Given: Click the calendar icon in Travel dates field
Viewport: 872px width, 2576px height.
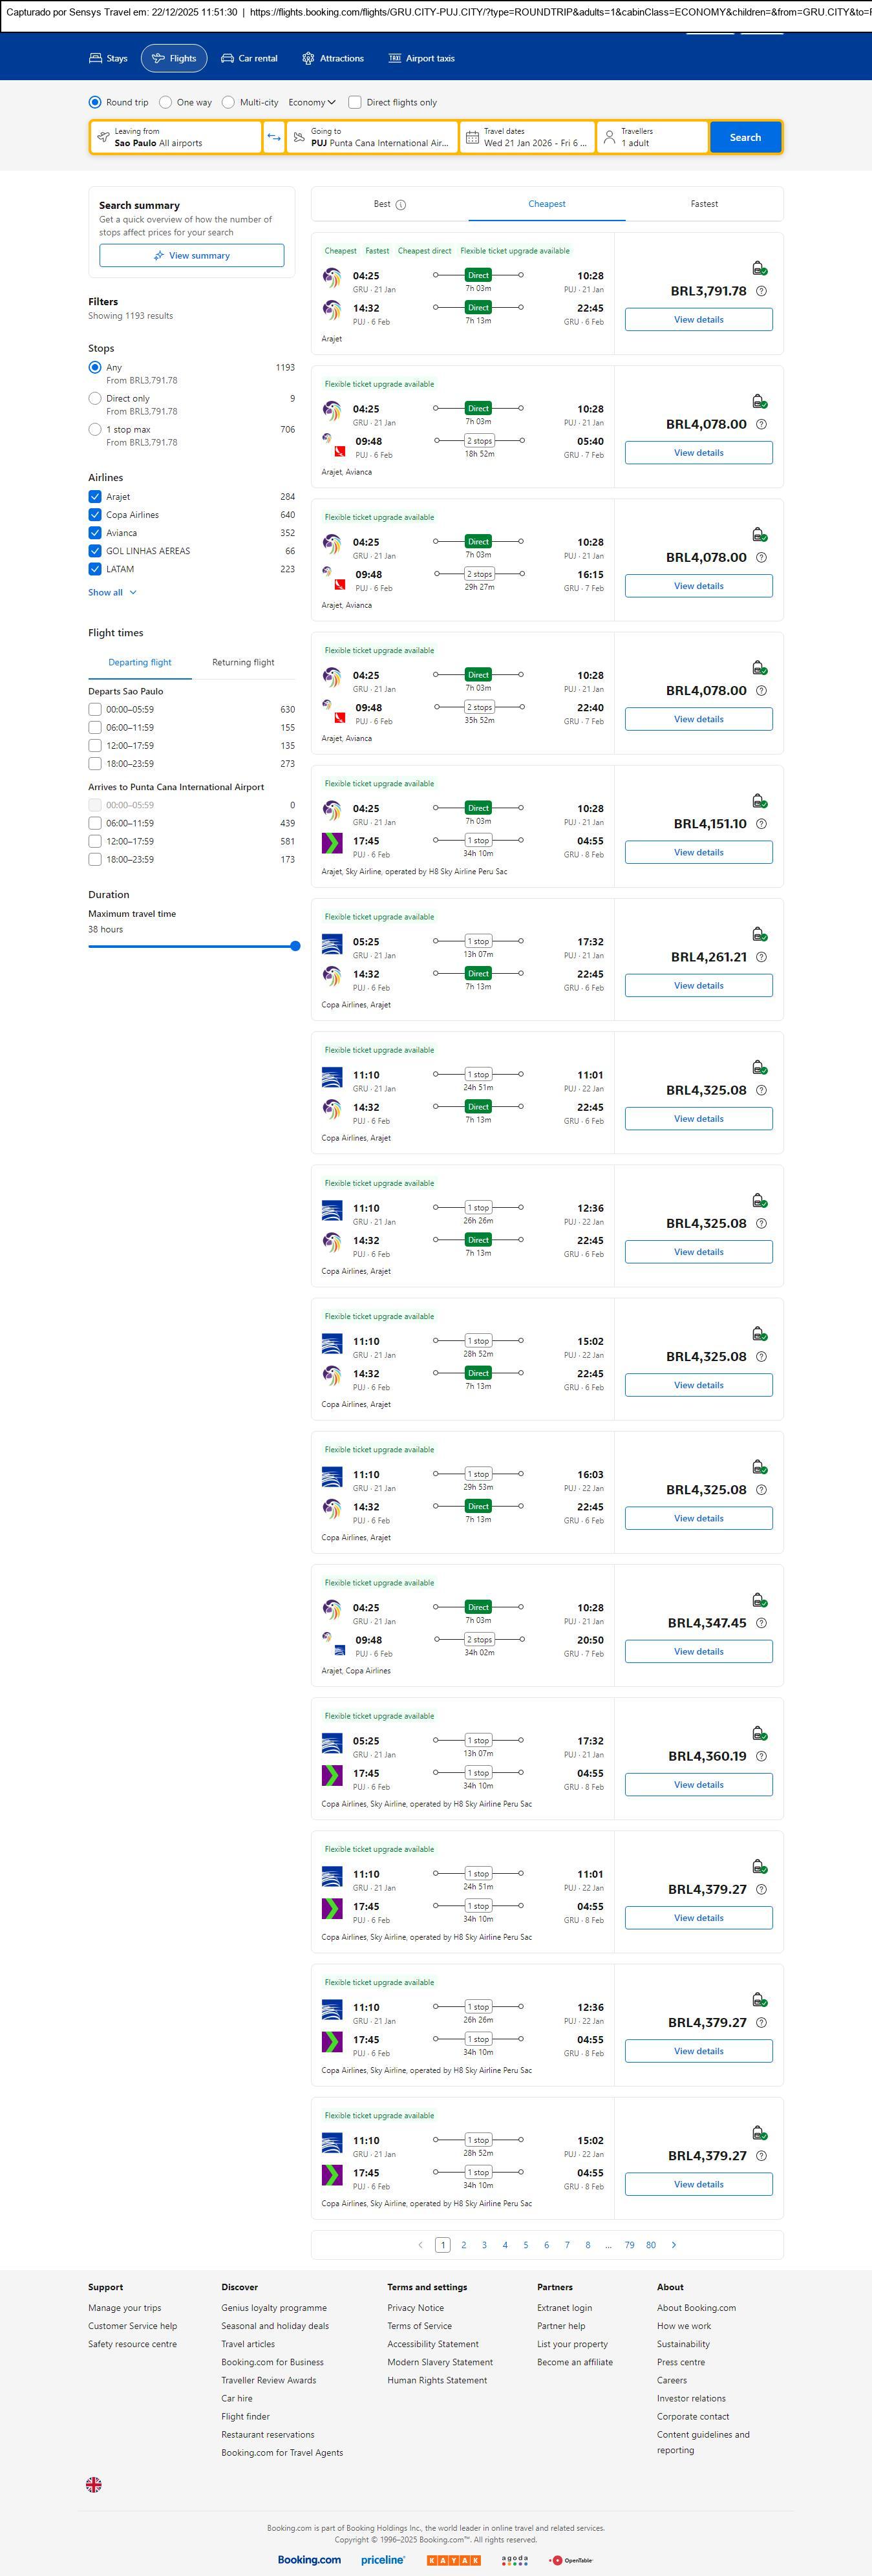Looking at the screenshot, I should pyautogui.click(x=472, y=137).
